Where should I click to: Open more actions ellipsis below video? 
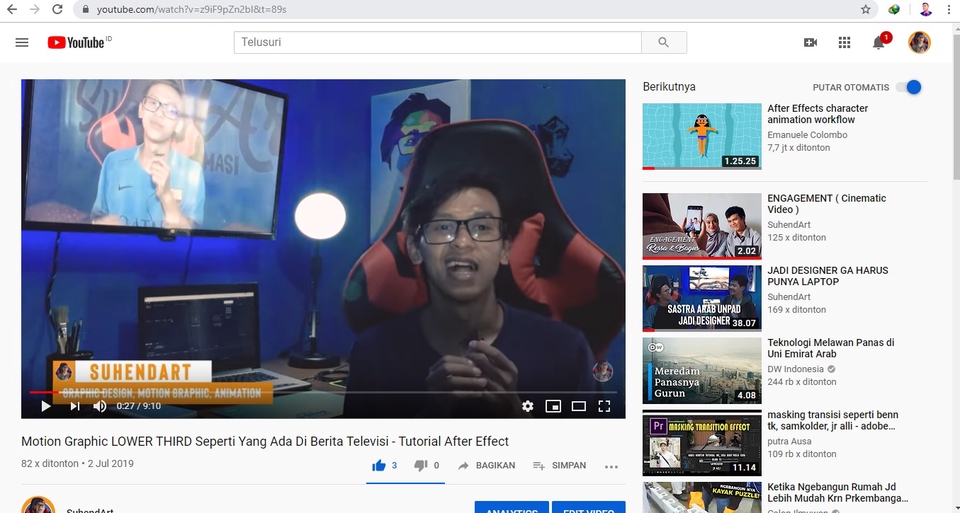(611, 466)
